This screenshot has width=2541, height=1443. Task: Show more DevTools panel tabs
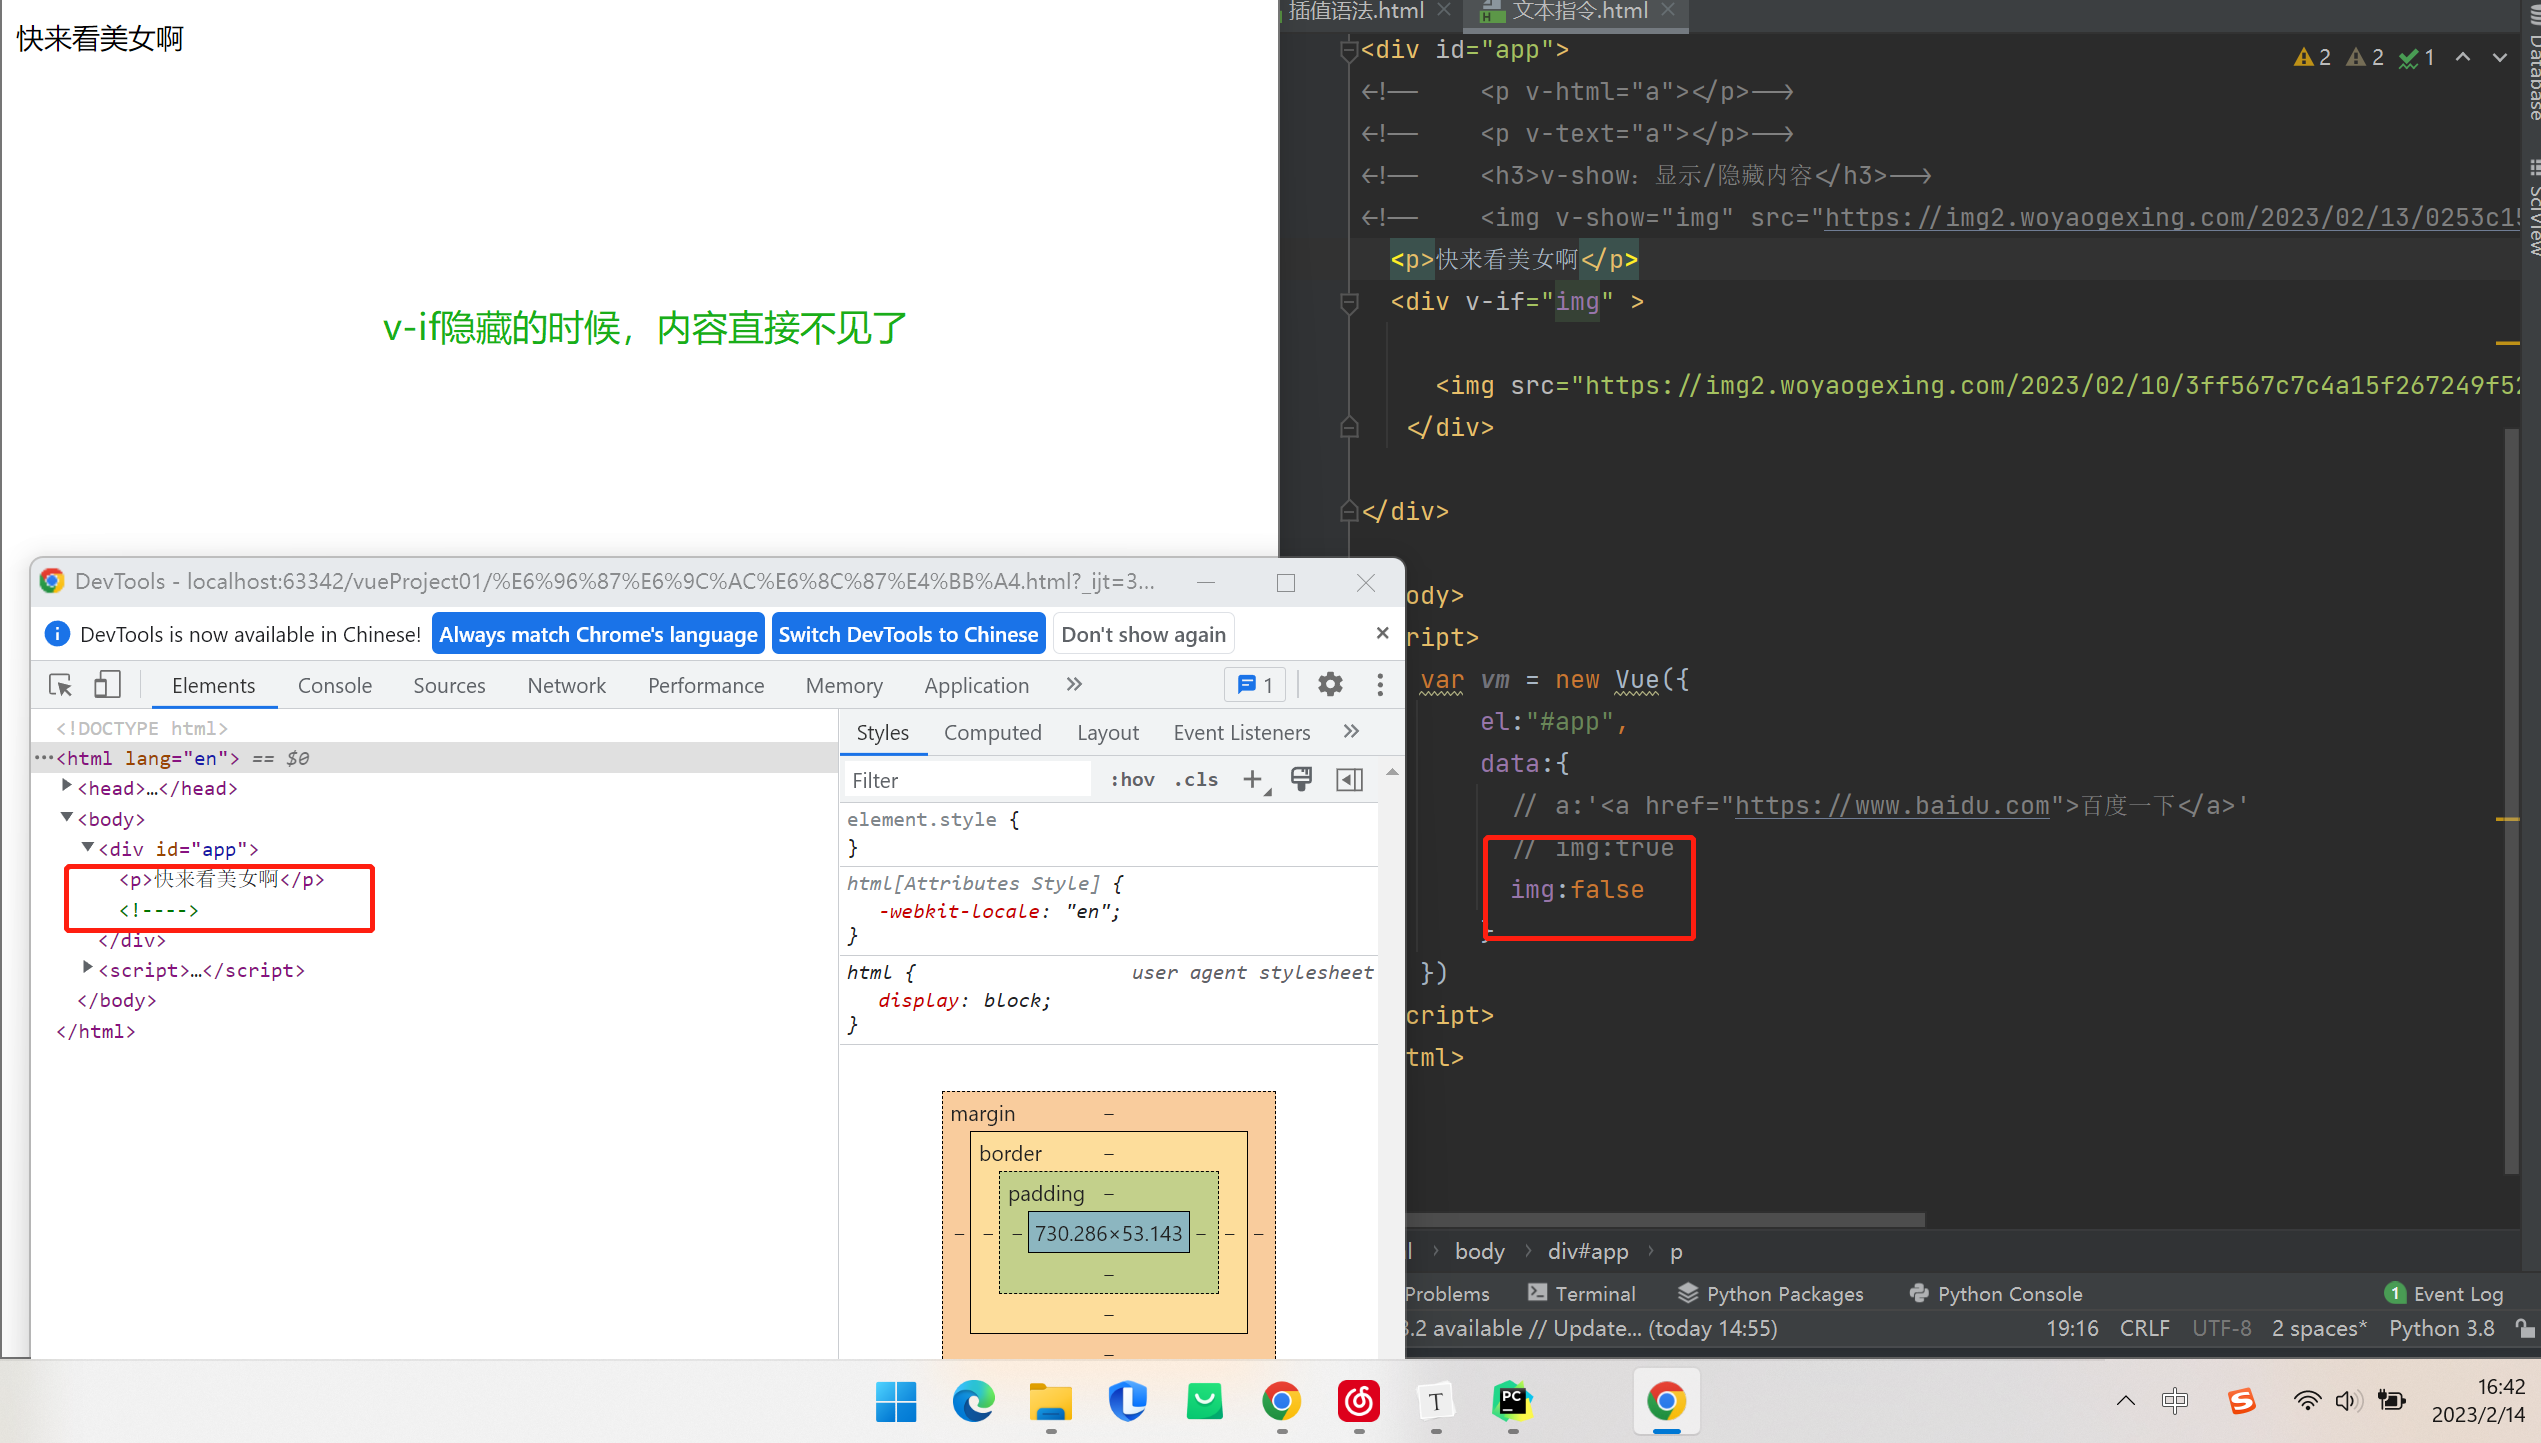[x=1075, y=685]
